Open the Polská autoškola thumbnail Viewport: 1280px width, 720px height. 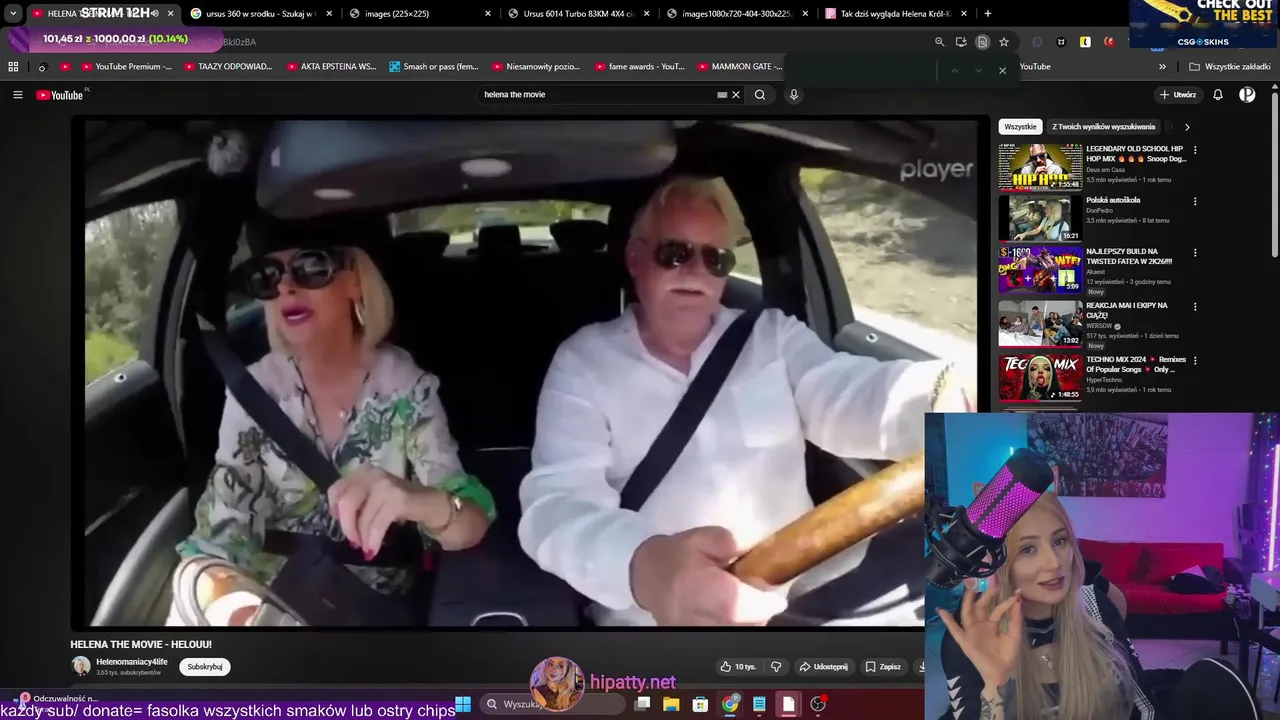tap(1040, 218)
